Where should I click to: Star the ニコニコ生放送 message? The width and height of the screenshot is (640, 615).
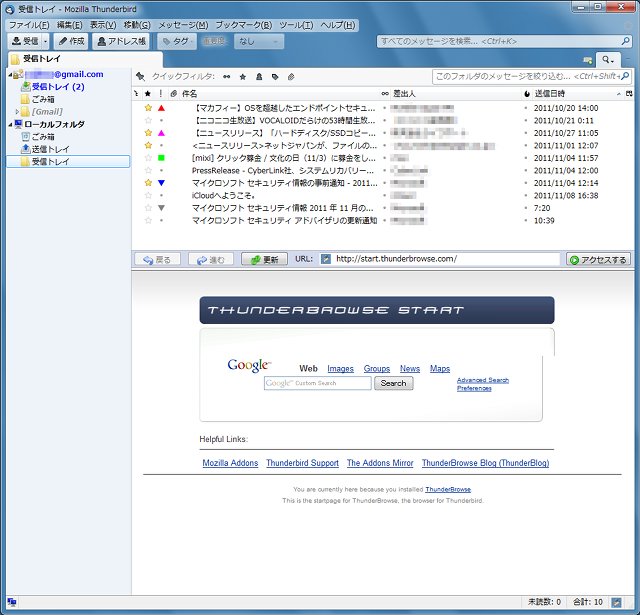pyautogui.click(x=148, y=120)
